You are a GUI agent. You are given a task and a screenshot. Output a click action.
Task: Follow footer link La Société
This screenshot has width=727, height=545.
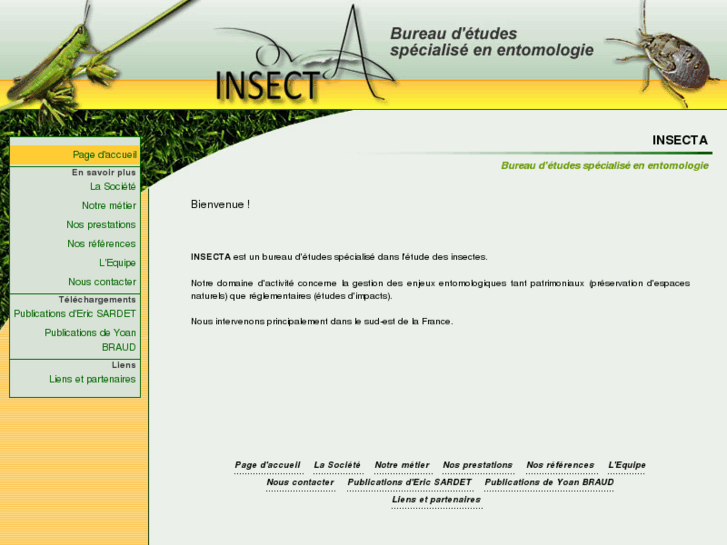pos(337,465)
